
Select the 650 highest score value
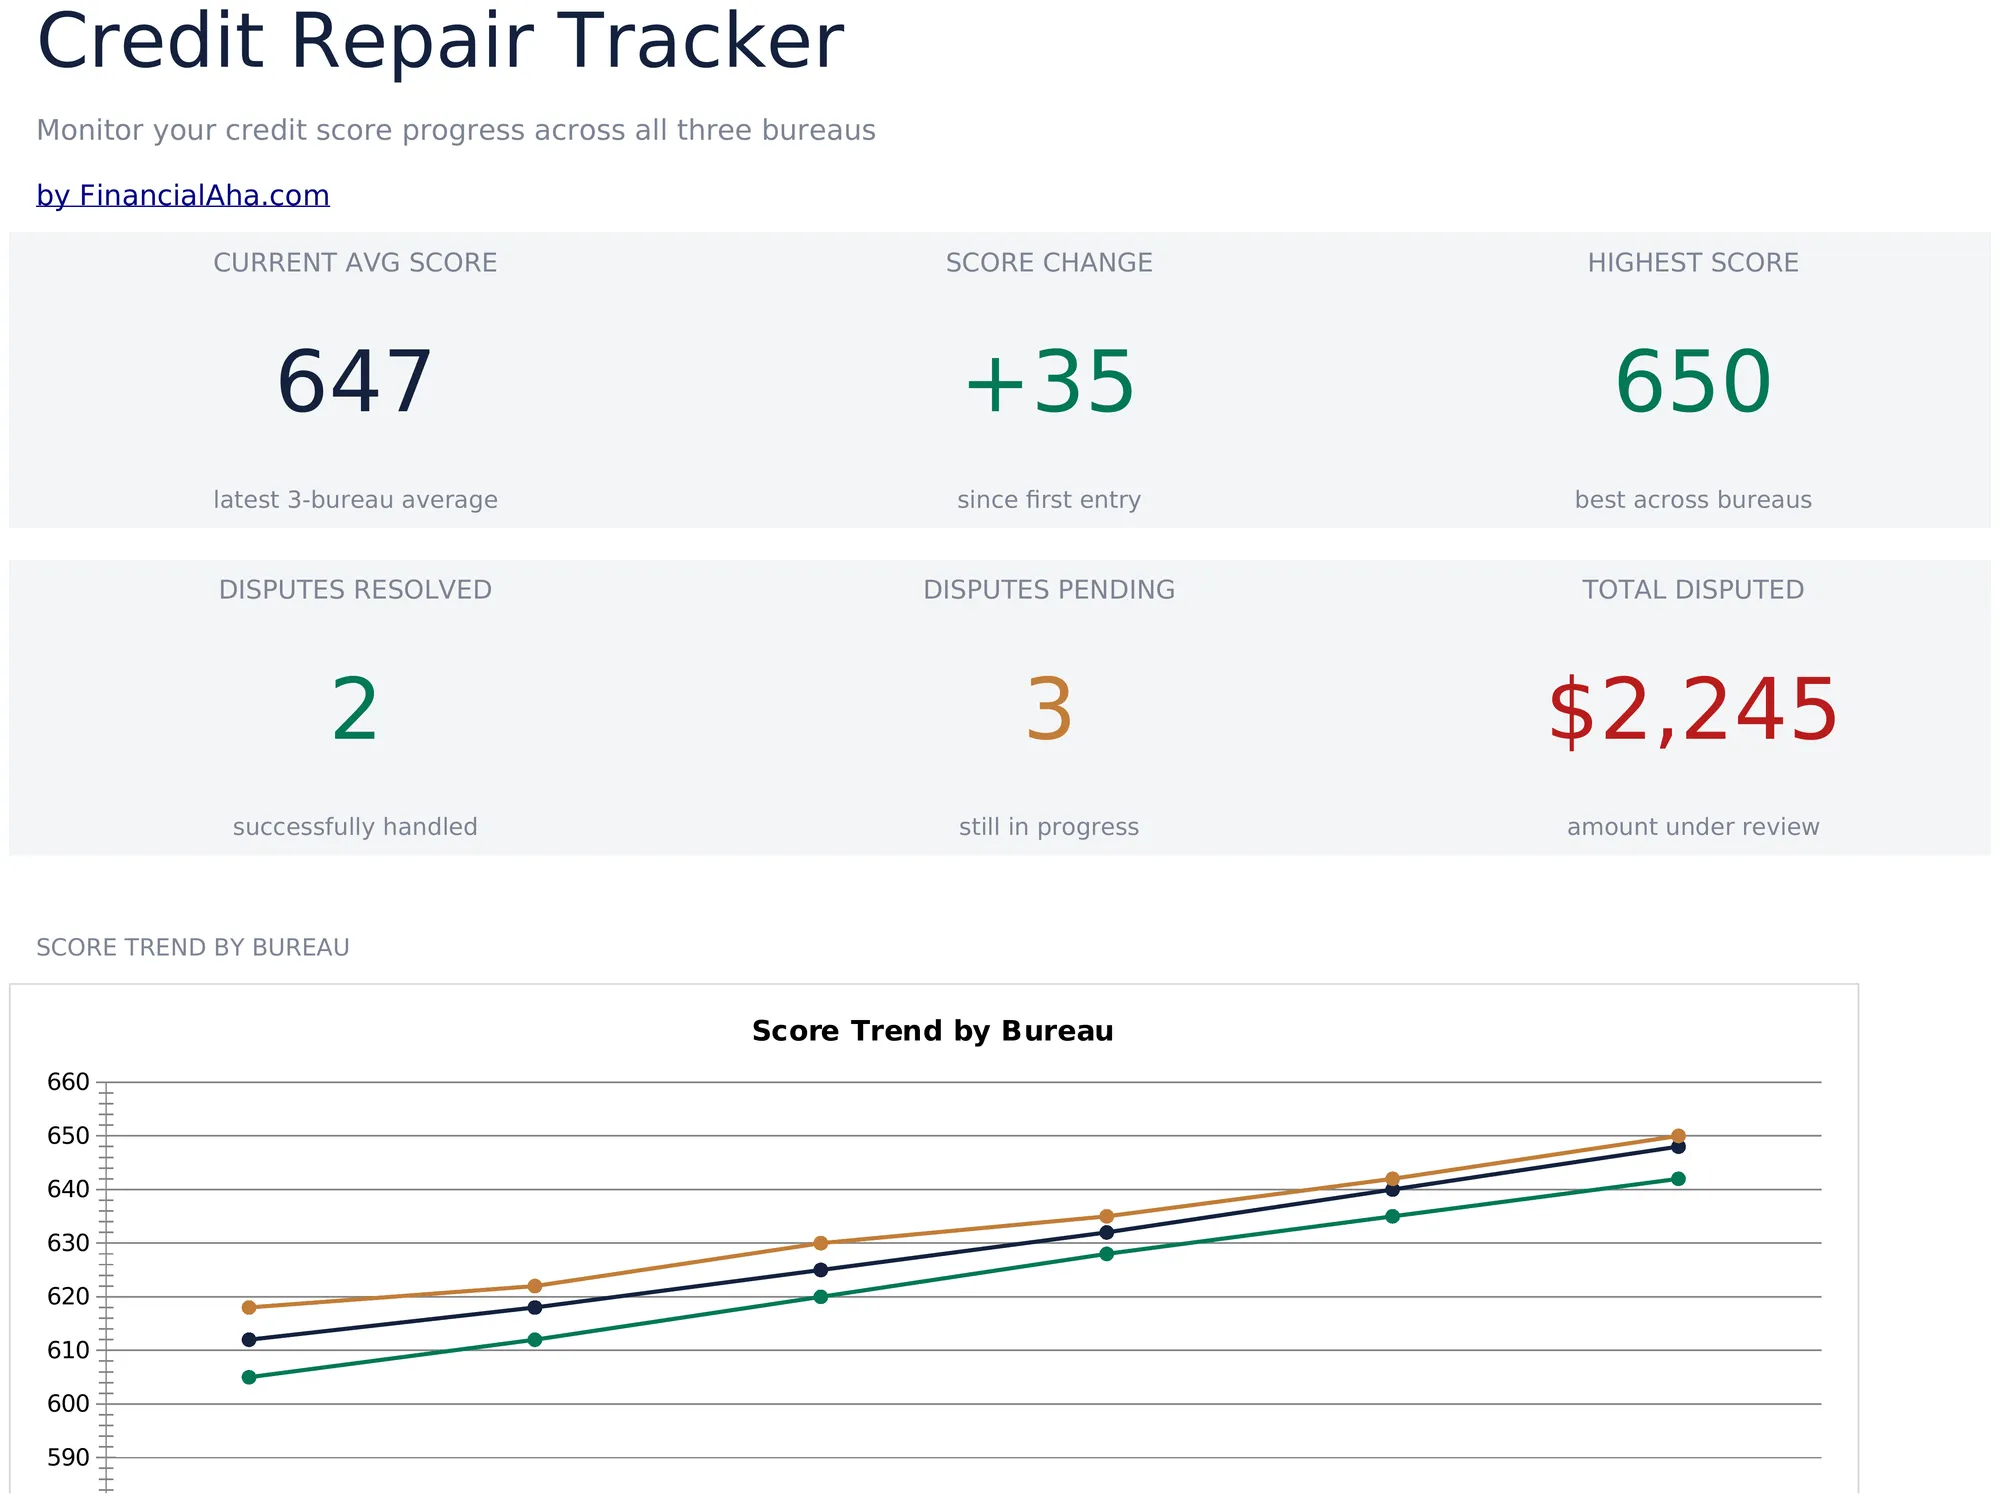click(1693, 382)
